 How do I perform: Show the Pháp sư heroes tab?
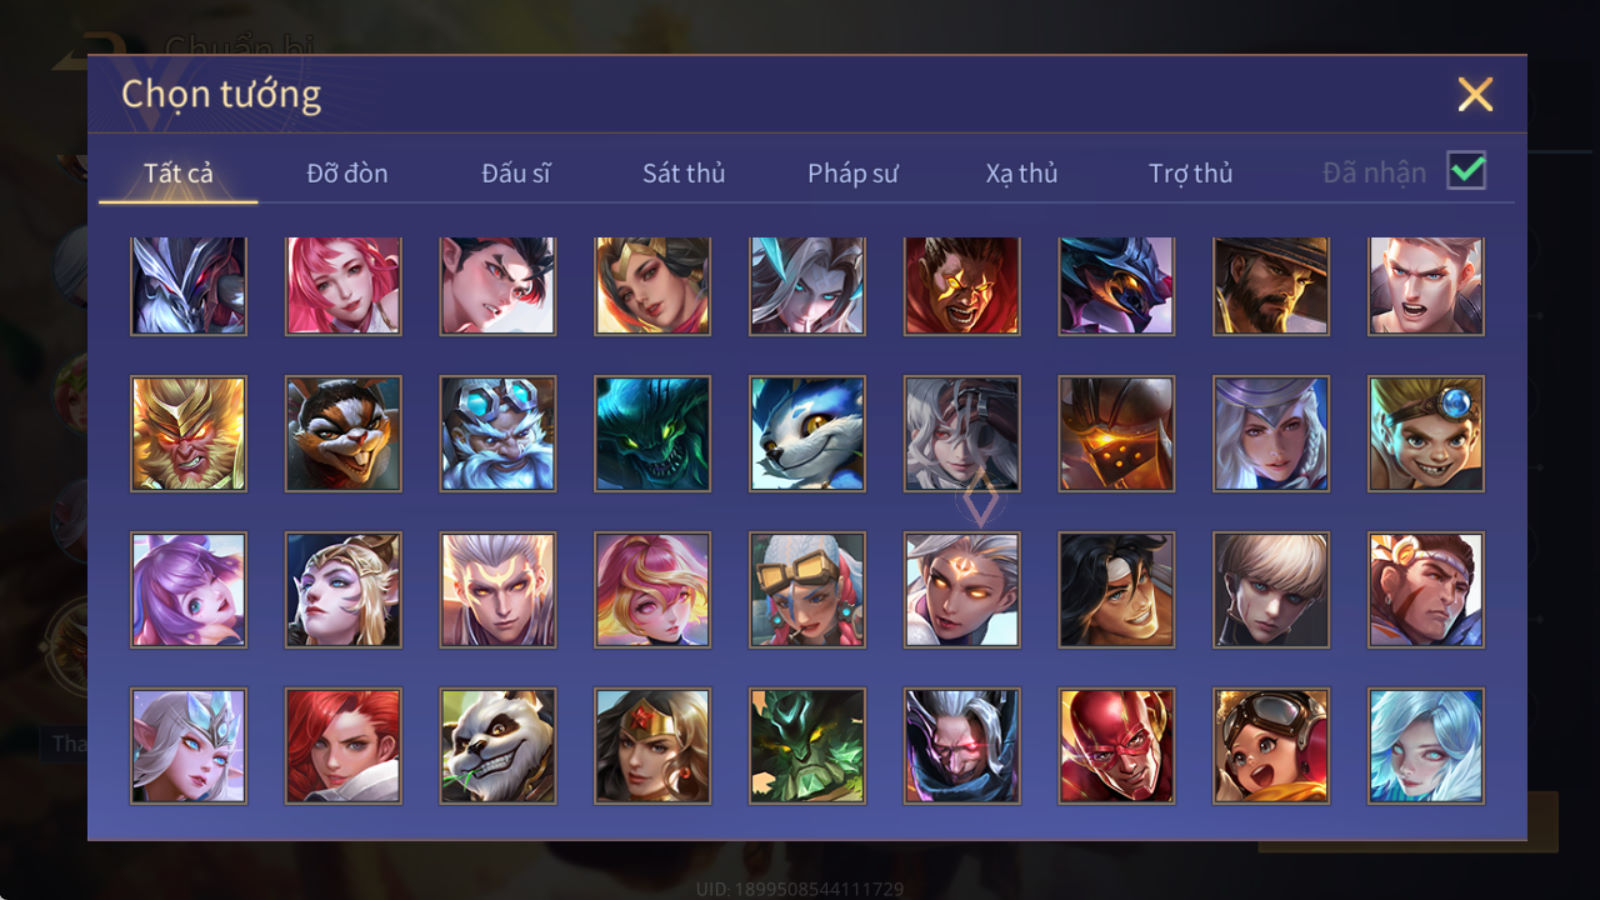(x=853, y=173)
